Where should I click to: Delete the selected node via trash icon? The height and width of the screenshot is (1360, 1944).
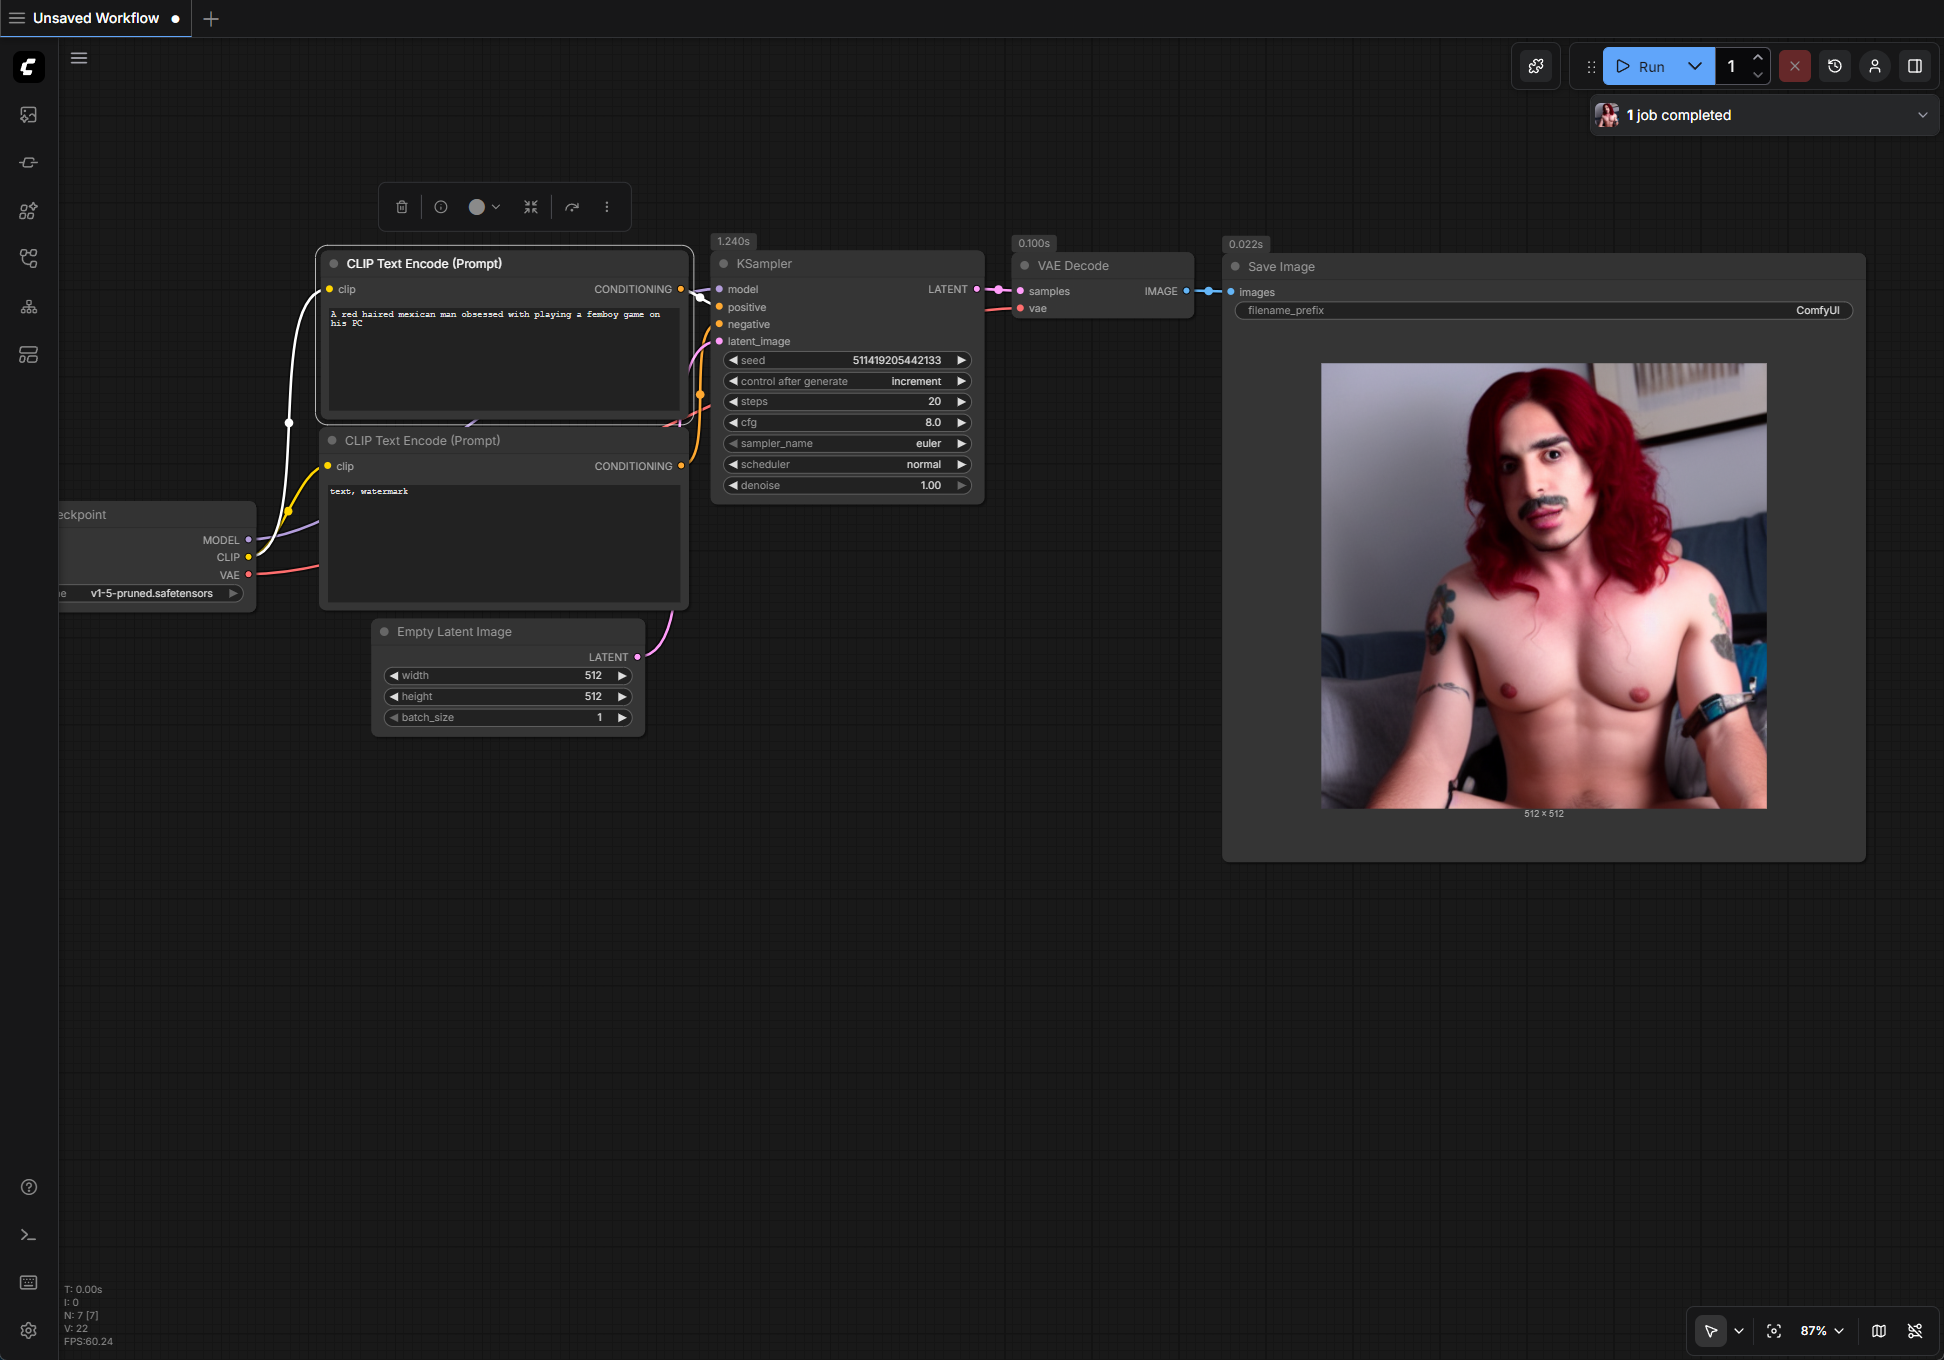(x=402, y=207)
